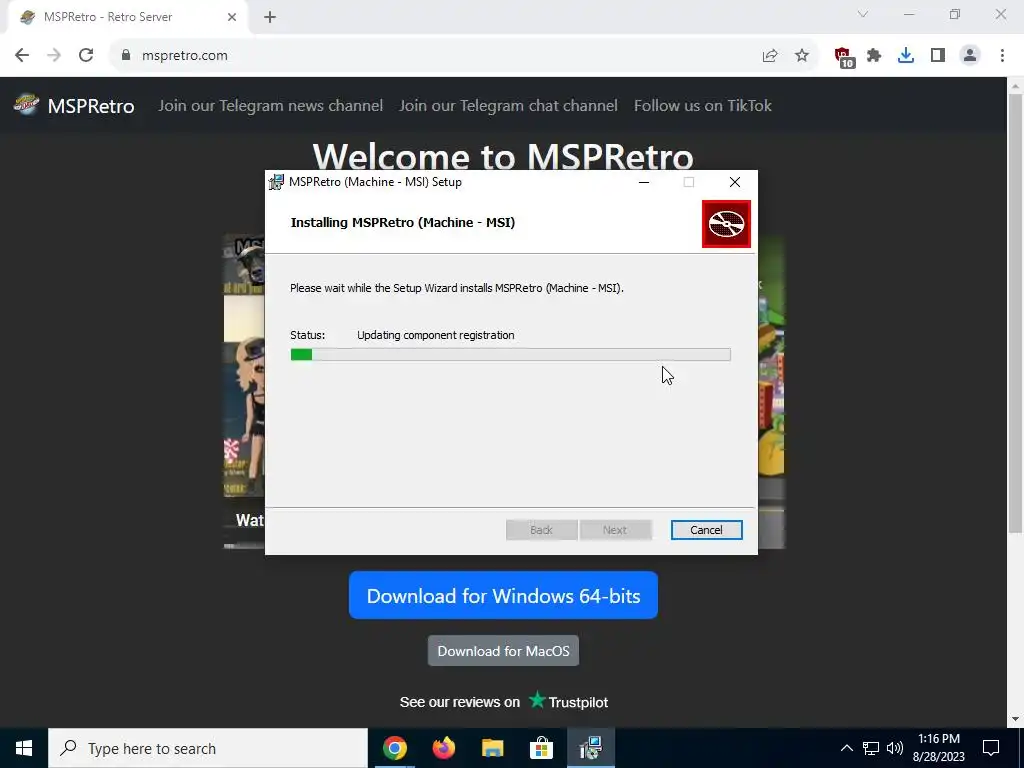Click the MSPRetro brand name link
Screen dimensions: 1024x768
91,106
